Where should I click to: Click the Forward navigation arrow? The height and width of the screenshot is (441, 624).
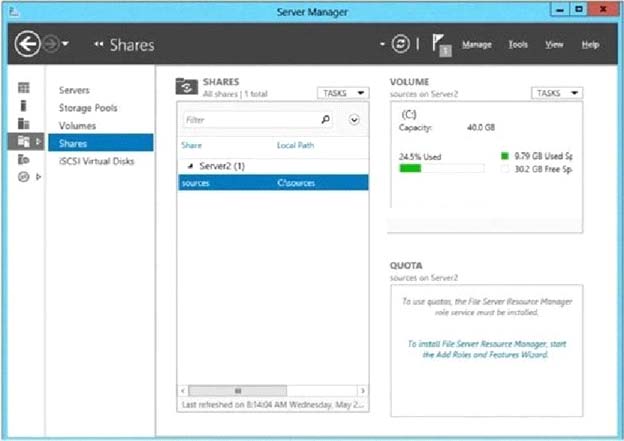[x=49, y=44]
